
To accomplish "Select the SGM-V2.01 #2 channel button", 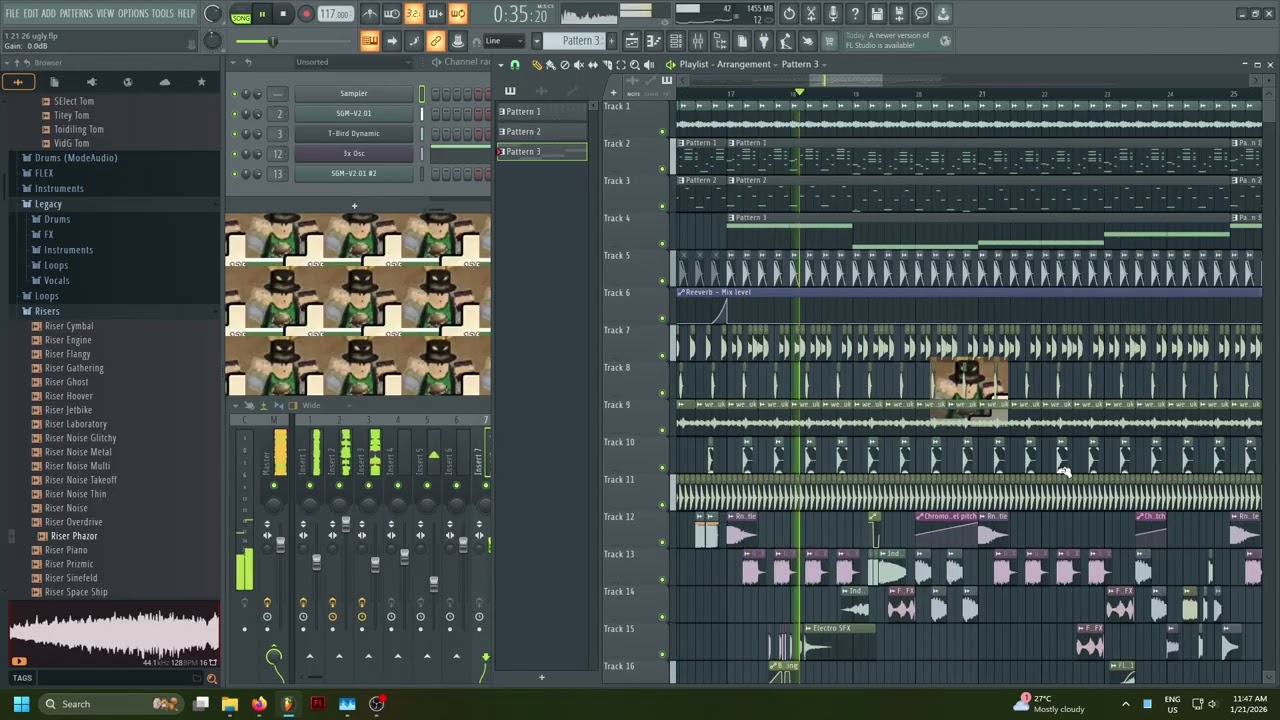I will [353, 174].
